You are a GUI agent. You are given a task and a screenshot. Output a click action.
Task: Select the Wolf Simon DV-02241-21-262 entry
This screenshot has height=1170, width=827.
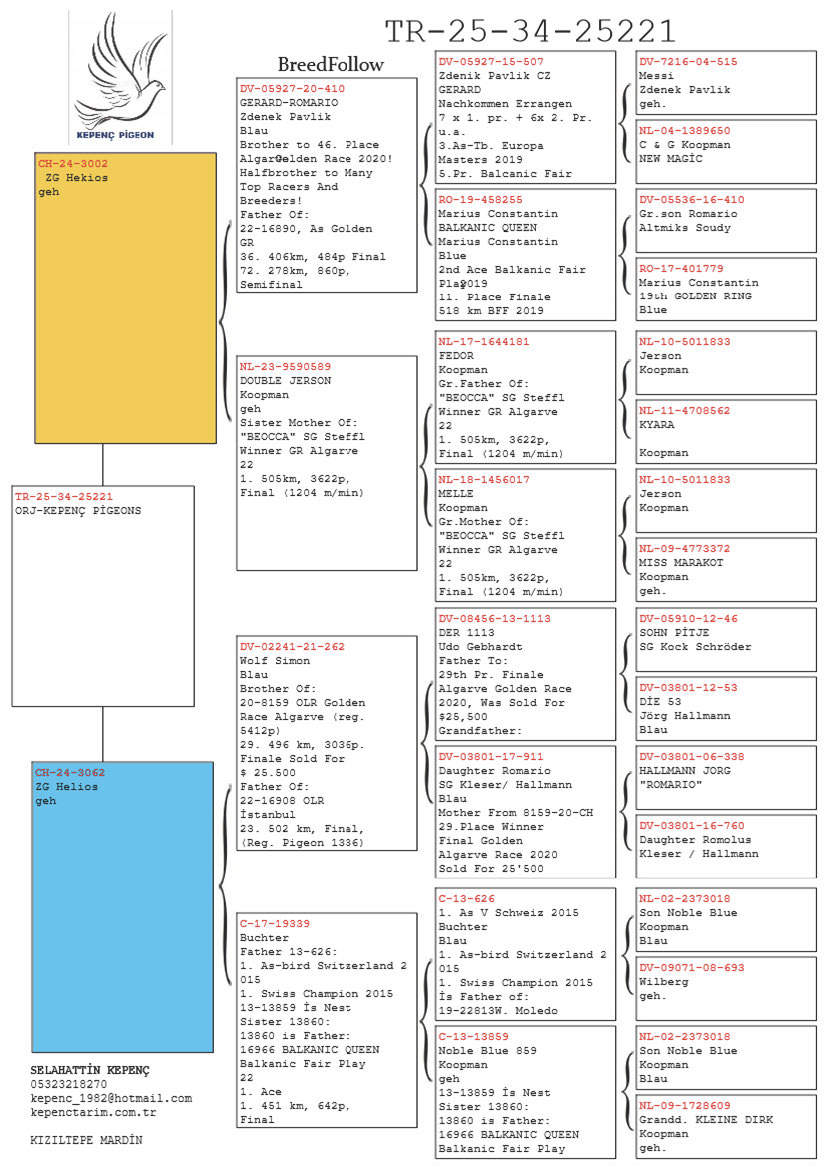[x=327, y=744]
